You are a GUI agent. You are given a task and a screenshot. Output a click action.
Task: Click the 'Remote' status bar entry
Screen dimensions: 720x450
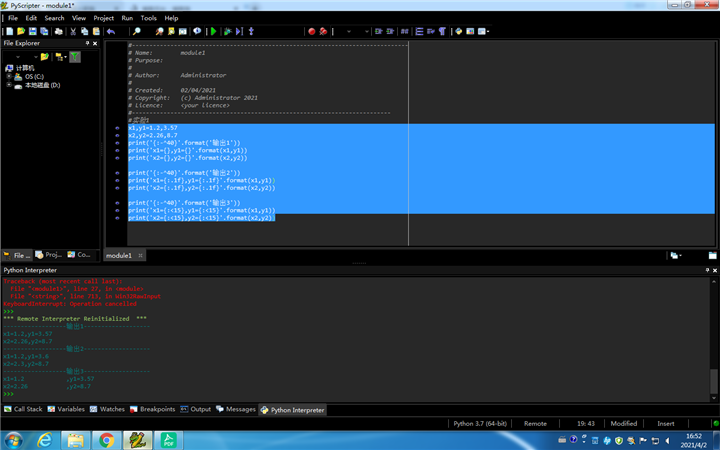coord(535,423)
